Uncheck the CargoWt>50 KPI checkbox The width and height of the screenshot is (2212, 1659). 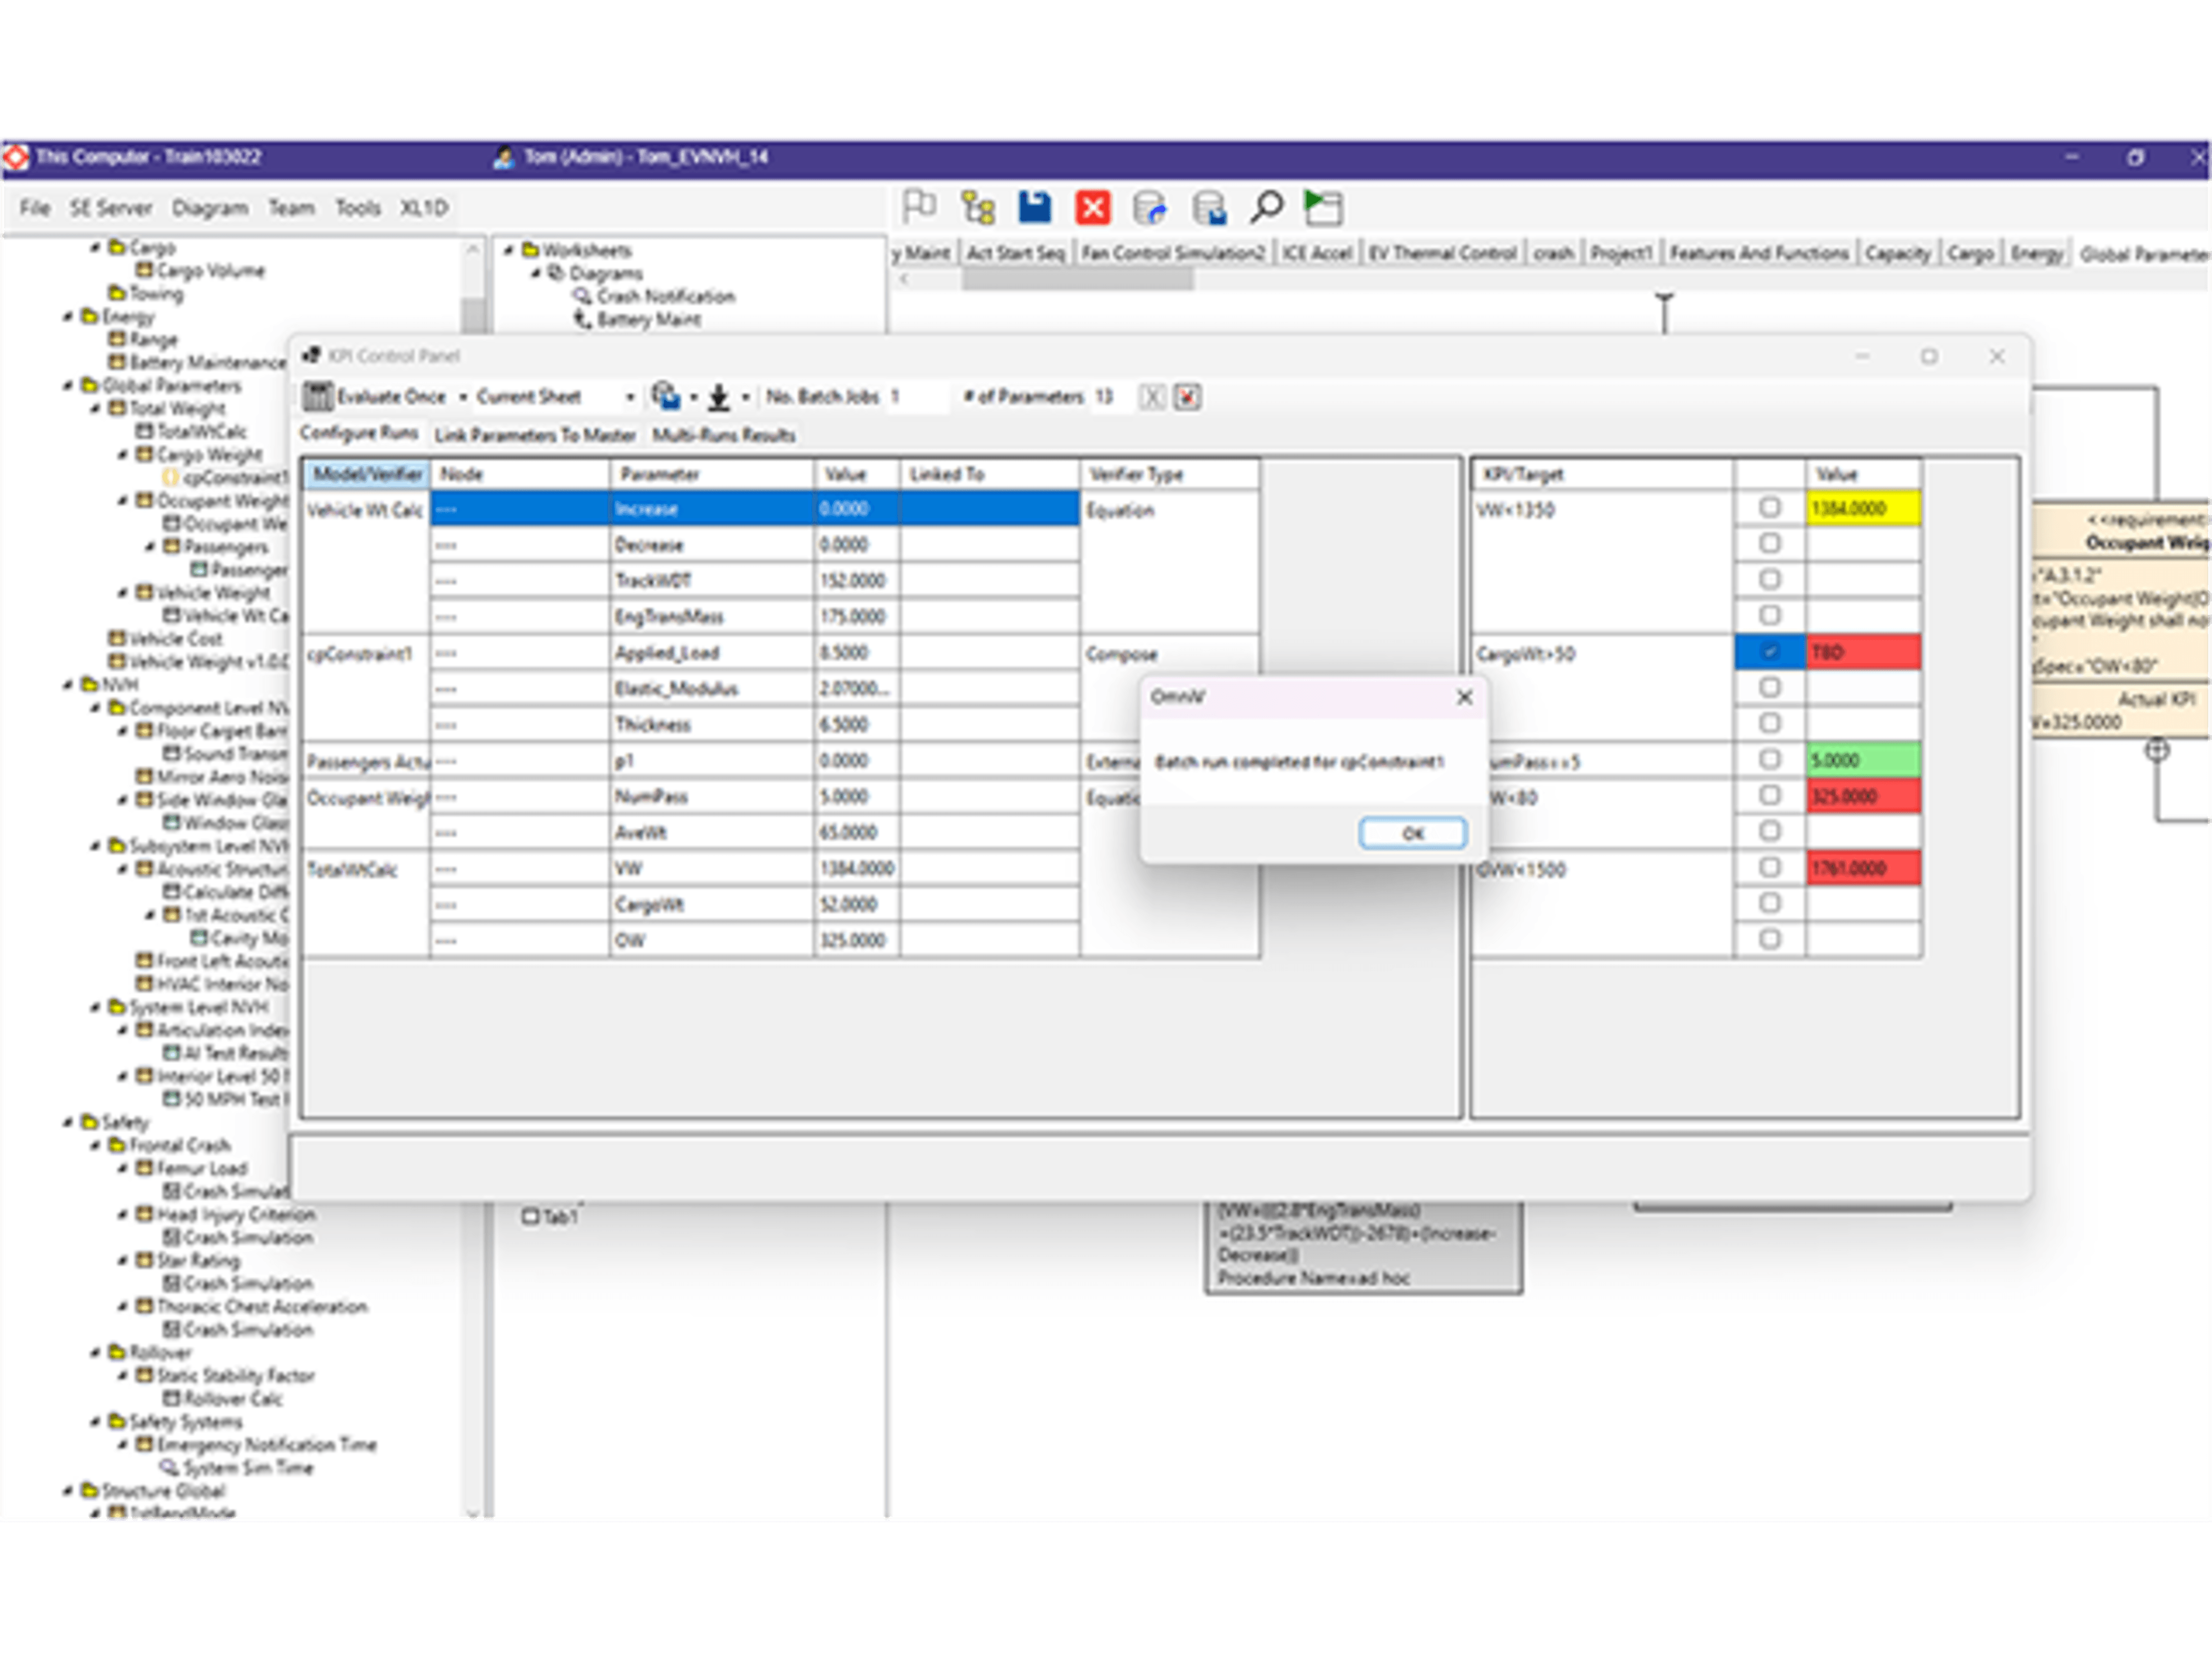click(x=1769, y=652)
